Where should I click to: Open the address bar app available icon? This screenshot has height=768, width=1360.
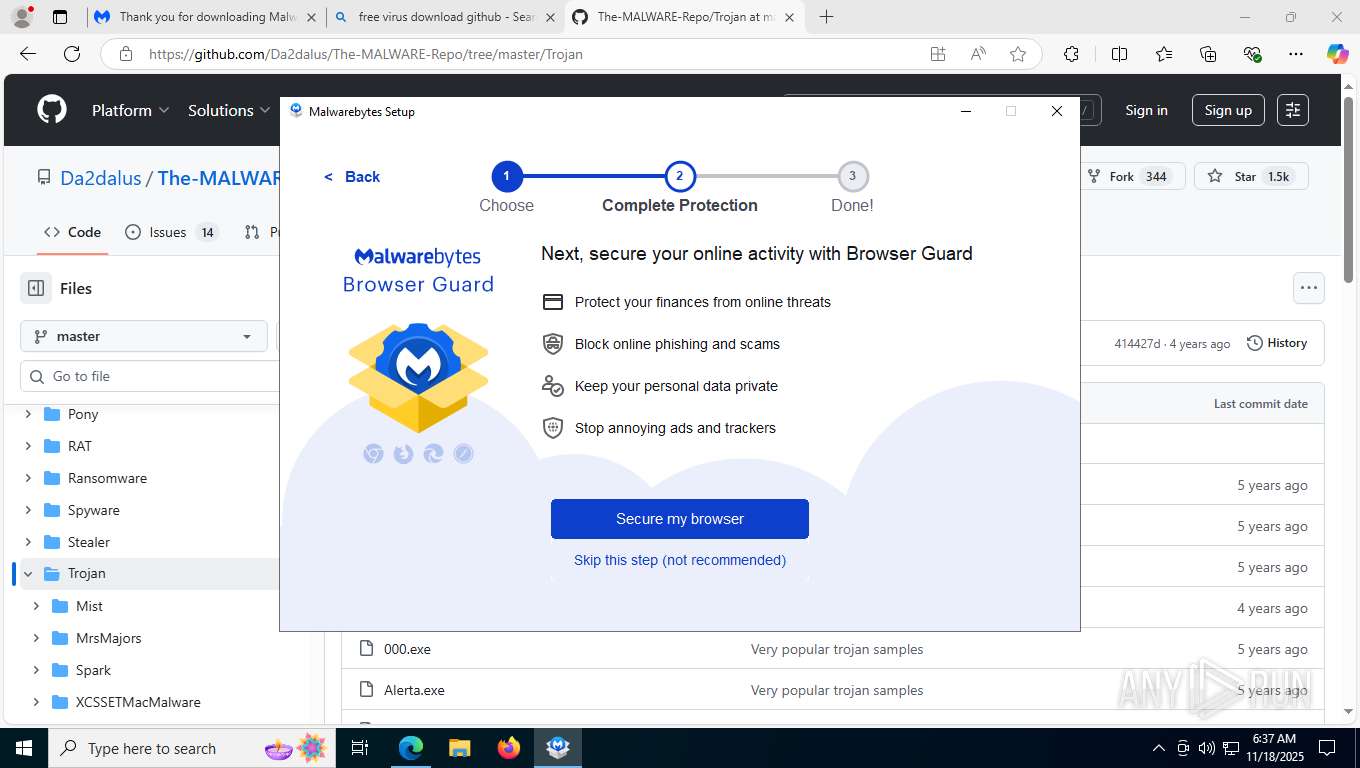point(938,54)
